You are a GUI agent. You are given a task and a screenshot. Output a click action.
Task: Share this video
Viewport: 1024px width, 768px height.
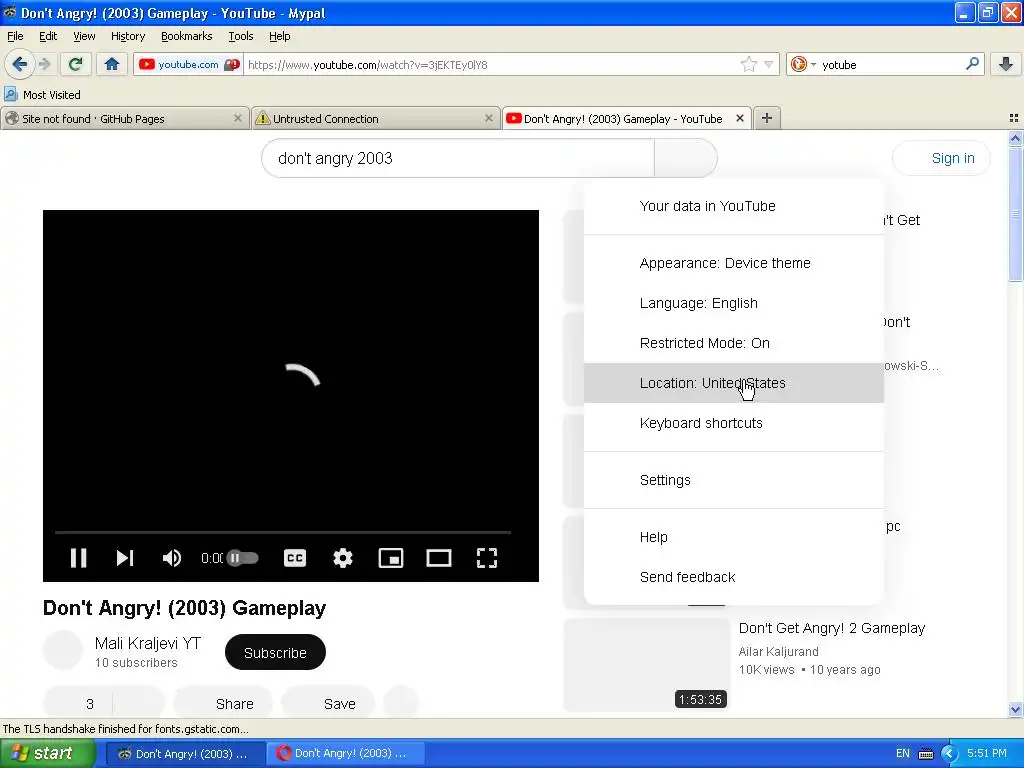coord(223,704)
